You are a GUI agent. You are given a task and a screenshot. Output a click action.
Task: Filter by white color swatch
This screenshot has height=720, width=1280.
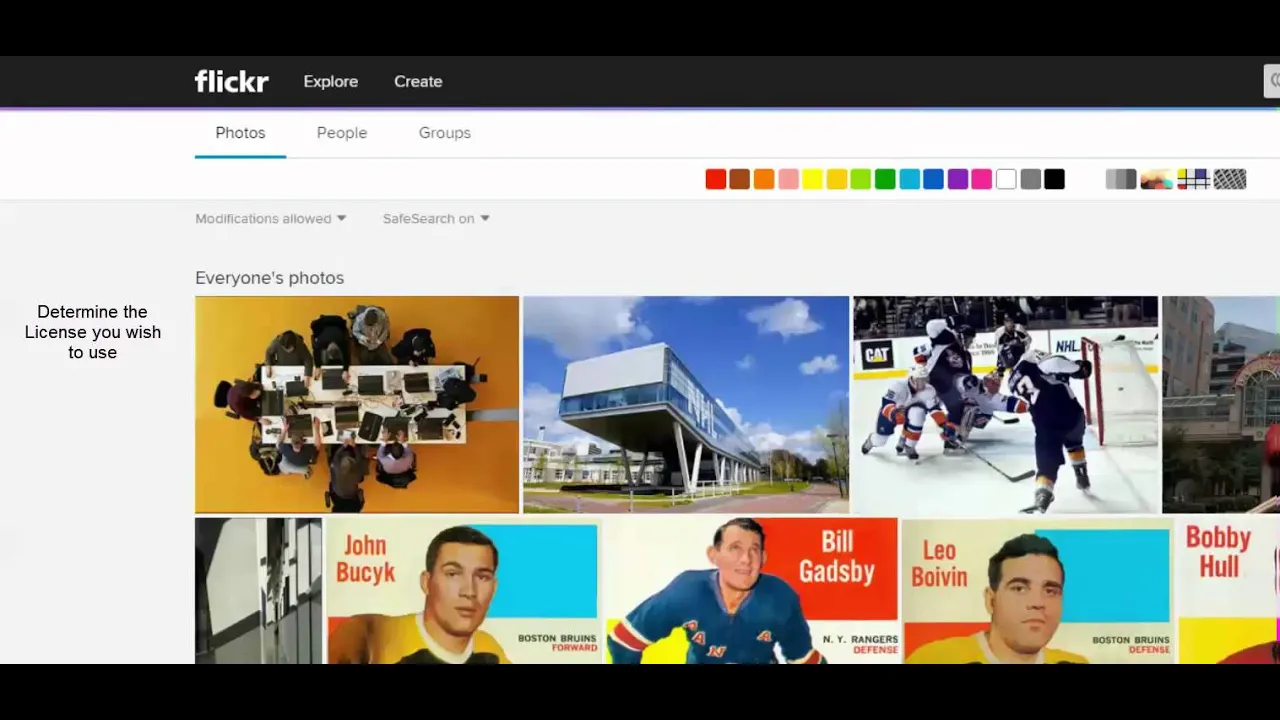click(x=1006, y=179)
